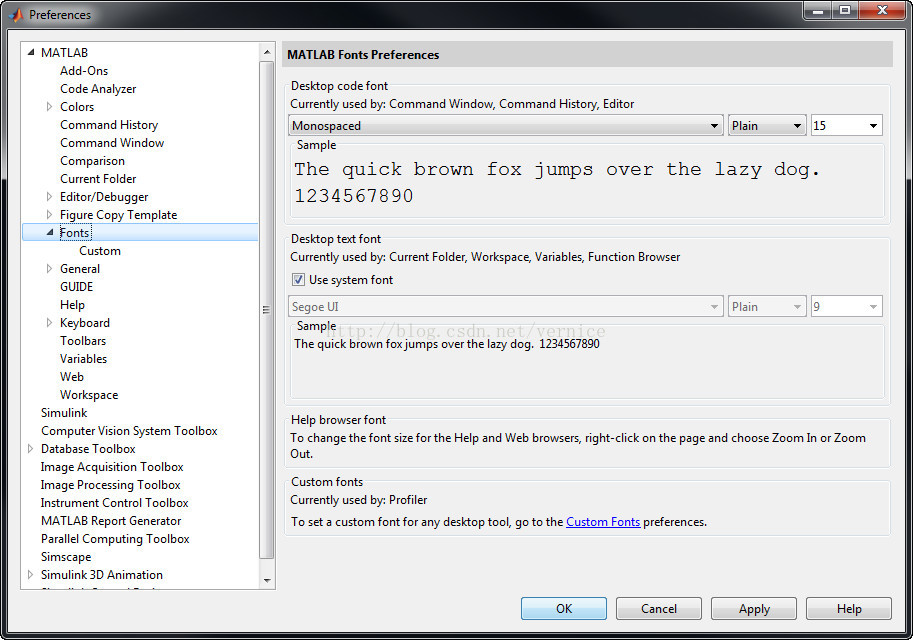Select Instrument Control Toolbox
Image resolution: width=913 pixels, height=640 pixels.
coord(115,503)
